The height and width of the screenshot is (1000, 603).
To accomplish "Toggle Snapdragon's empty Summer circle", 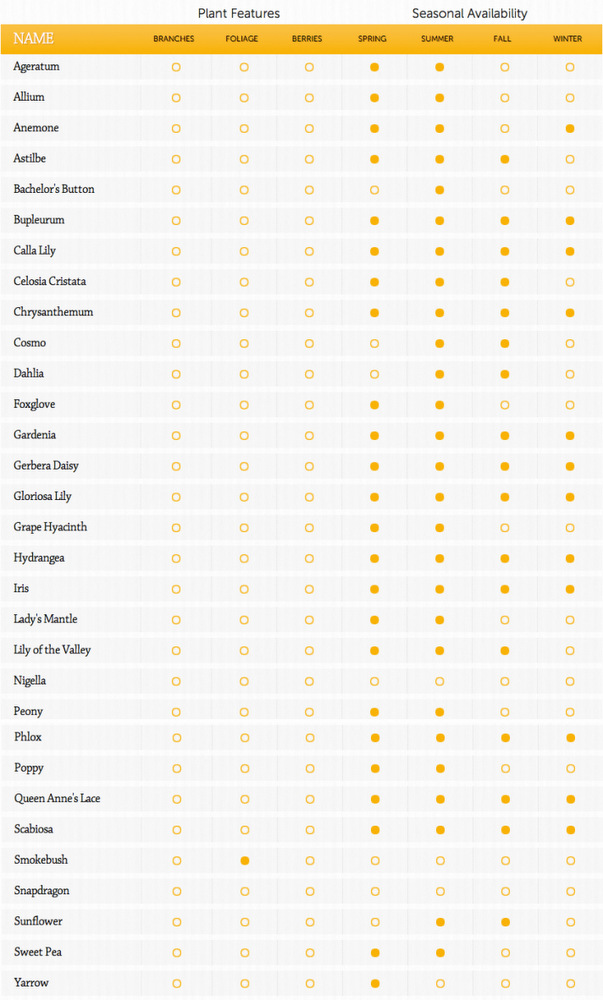I will [440, 892].
